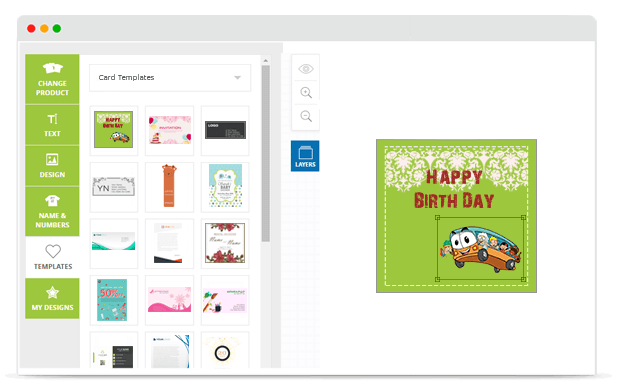This screenshot has width=620, height=391.
Task: Select the cartoon bus image on canvas
Action: (480, 248)
